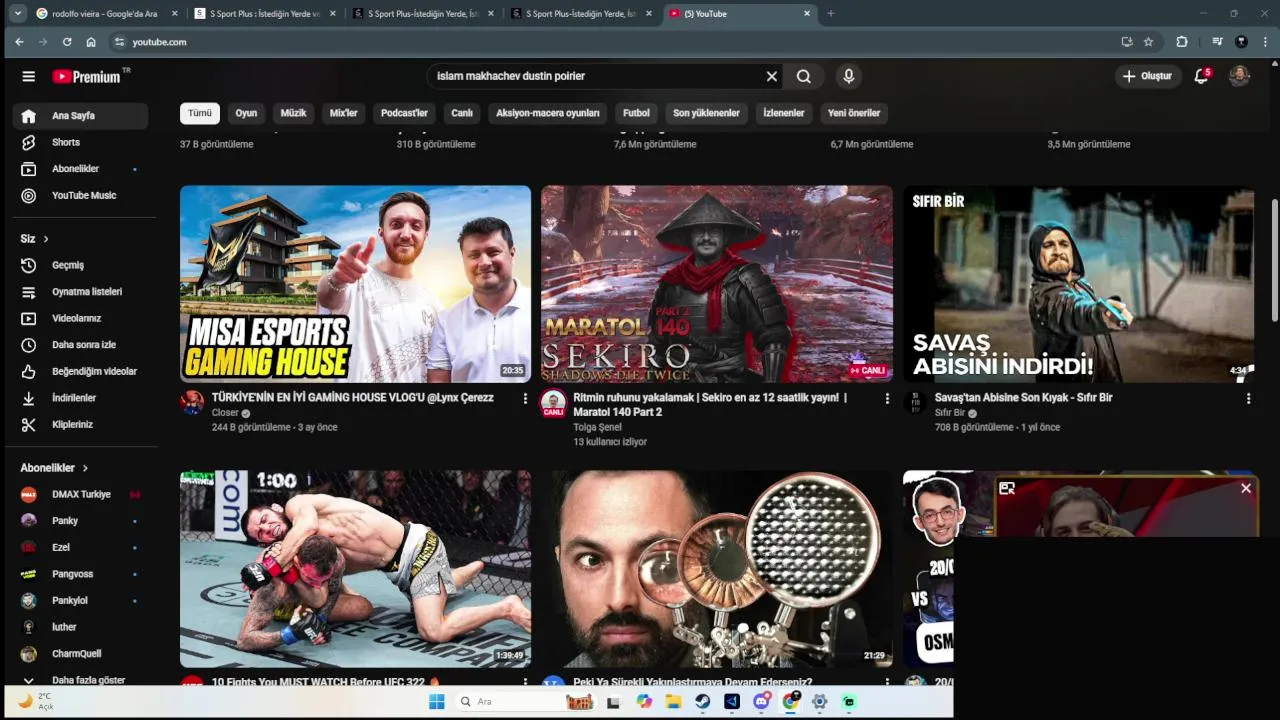Image resolution: width=1280 pixels, height=720 pixels.
Task: Select the Müzik filter chip
Action: 293,113
